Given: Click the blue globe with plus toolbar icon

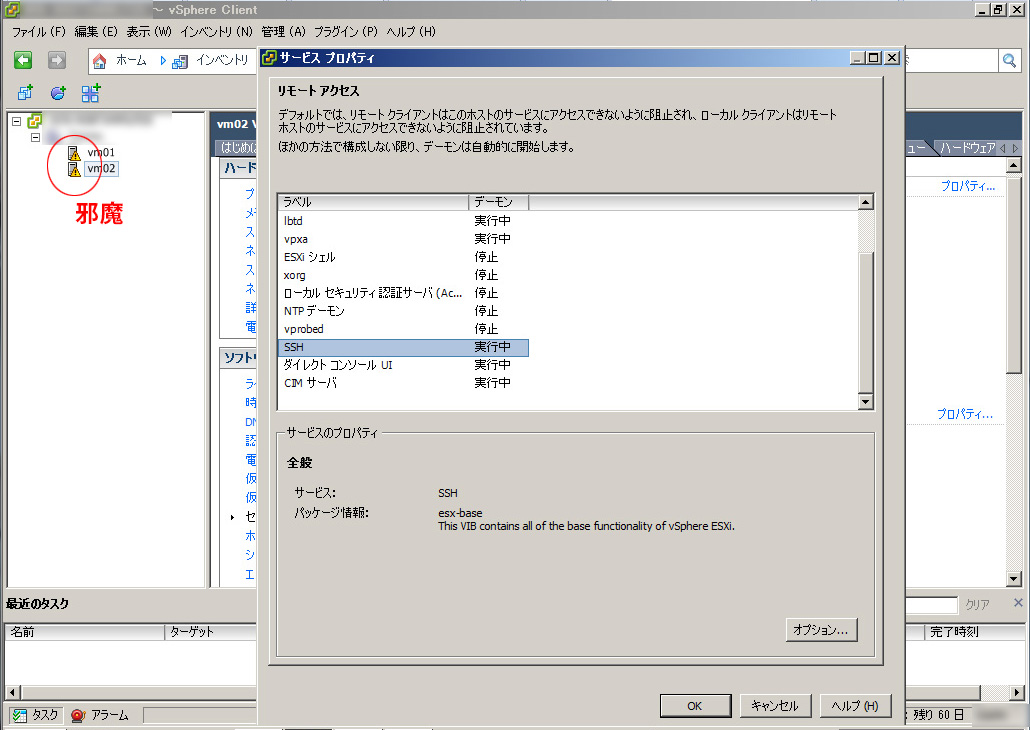Looking at the screenshot, I should (x=58, y=93).
